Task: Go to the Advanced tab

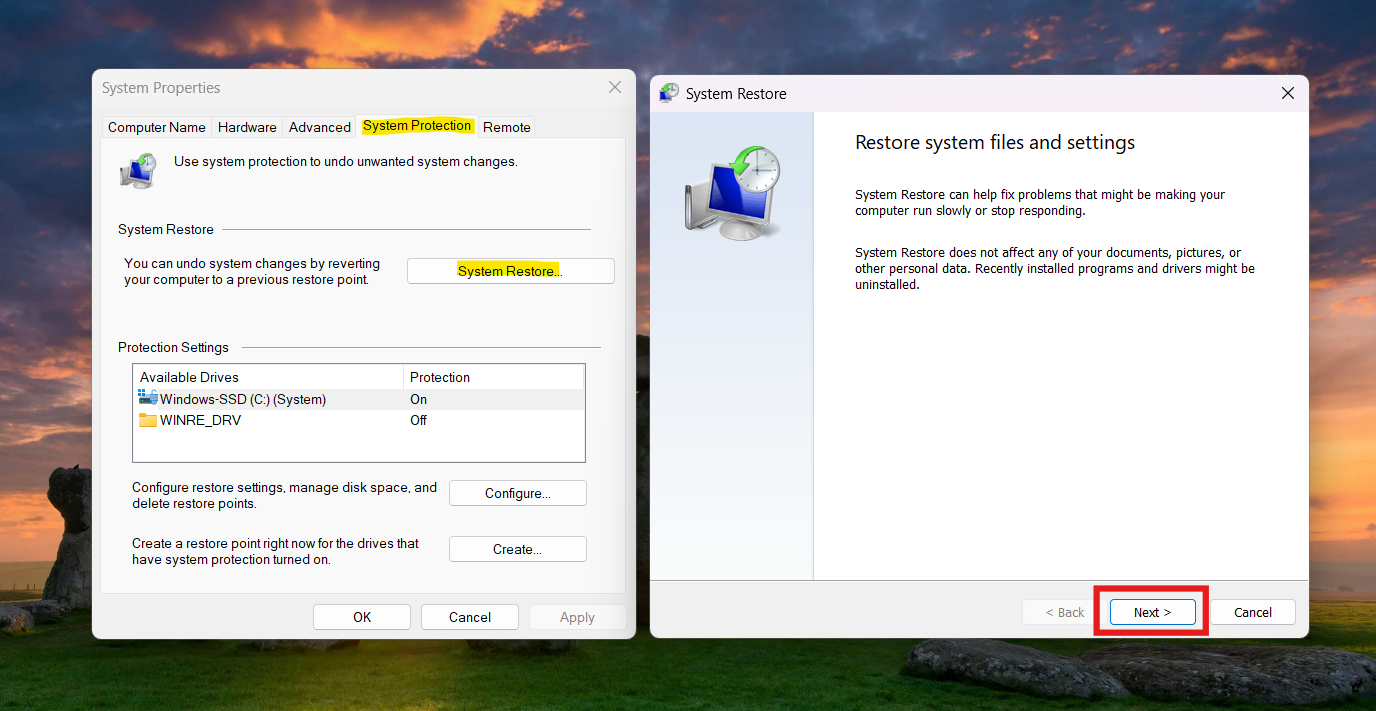Action: point(319,127)
